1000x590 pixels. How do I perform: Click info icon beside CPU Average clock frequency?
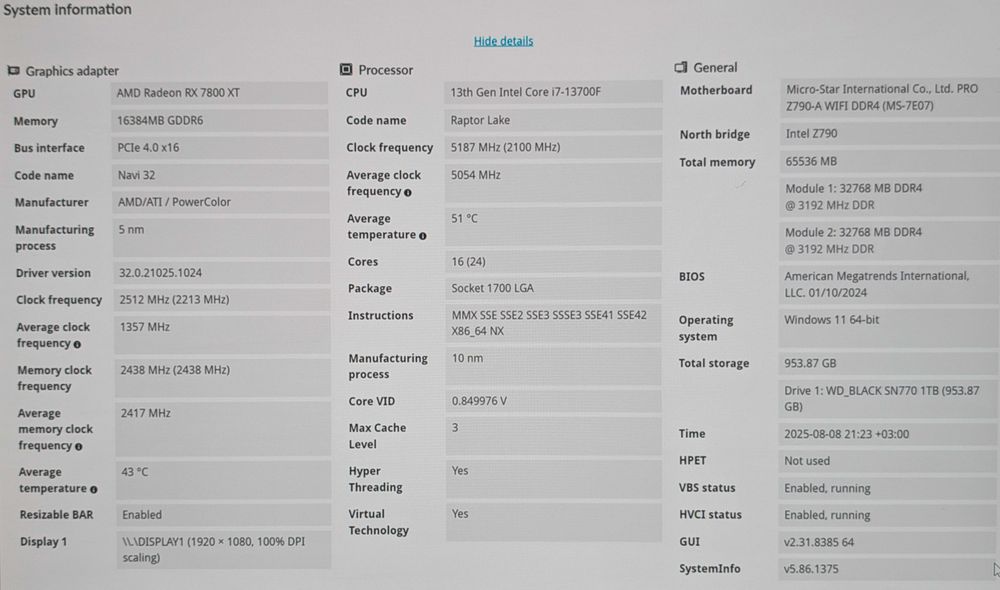(408, 193)
